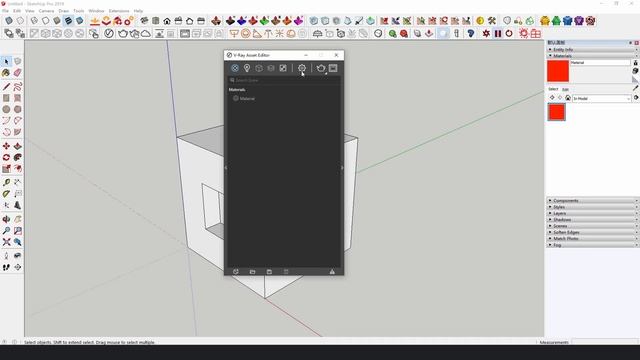Expand the Styles panel
The height and width of the screenshot is (360, 640).
click(592, 207)
